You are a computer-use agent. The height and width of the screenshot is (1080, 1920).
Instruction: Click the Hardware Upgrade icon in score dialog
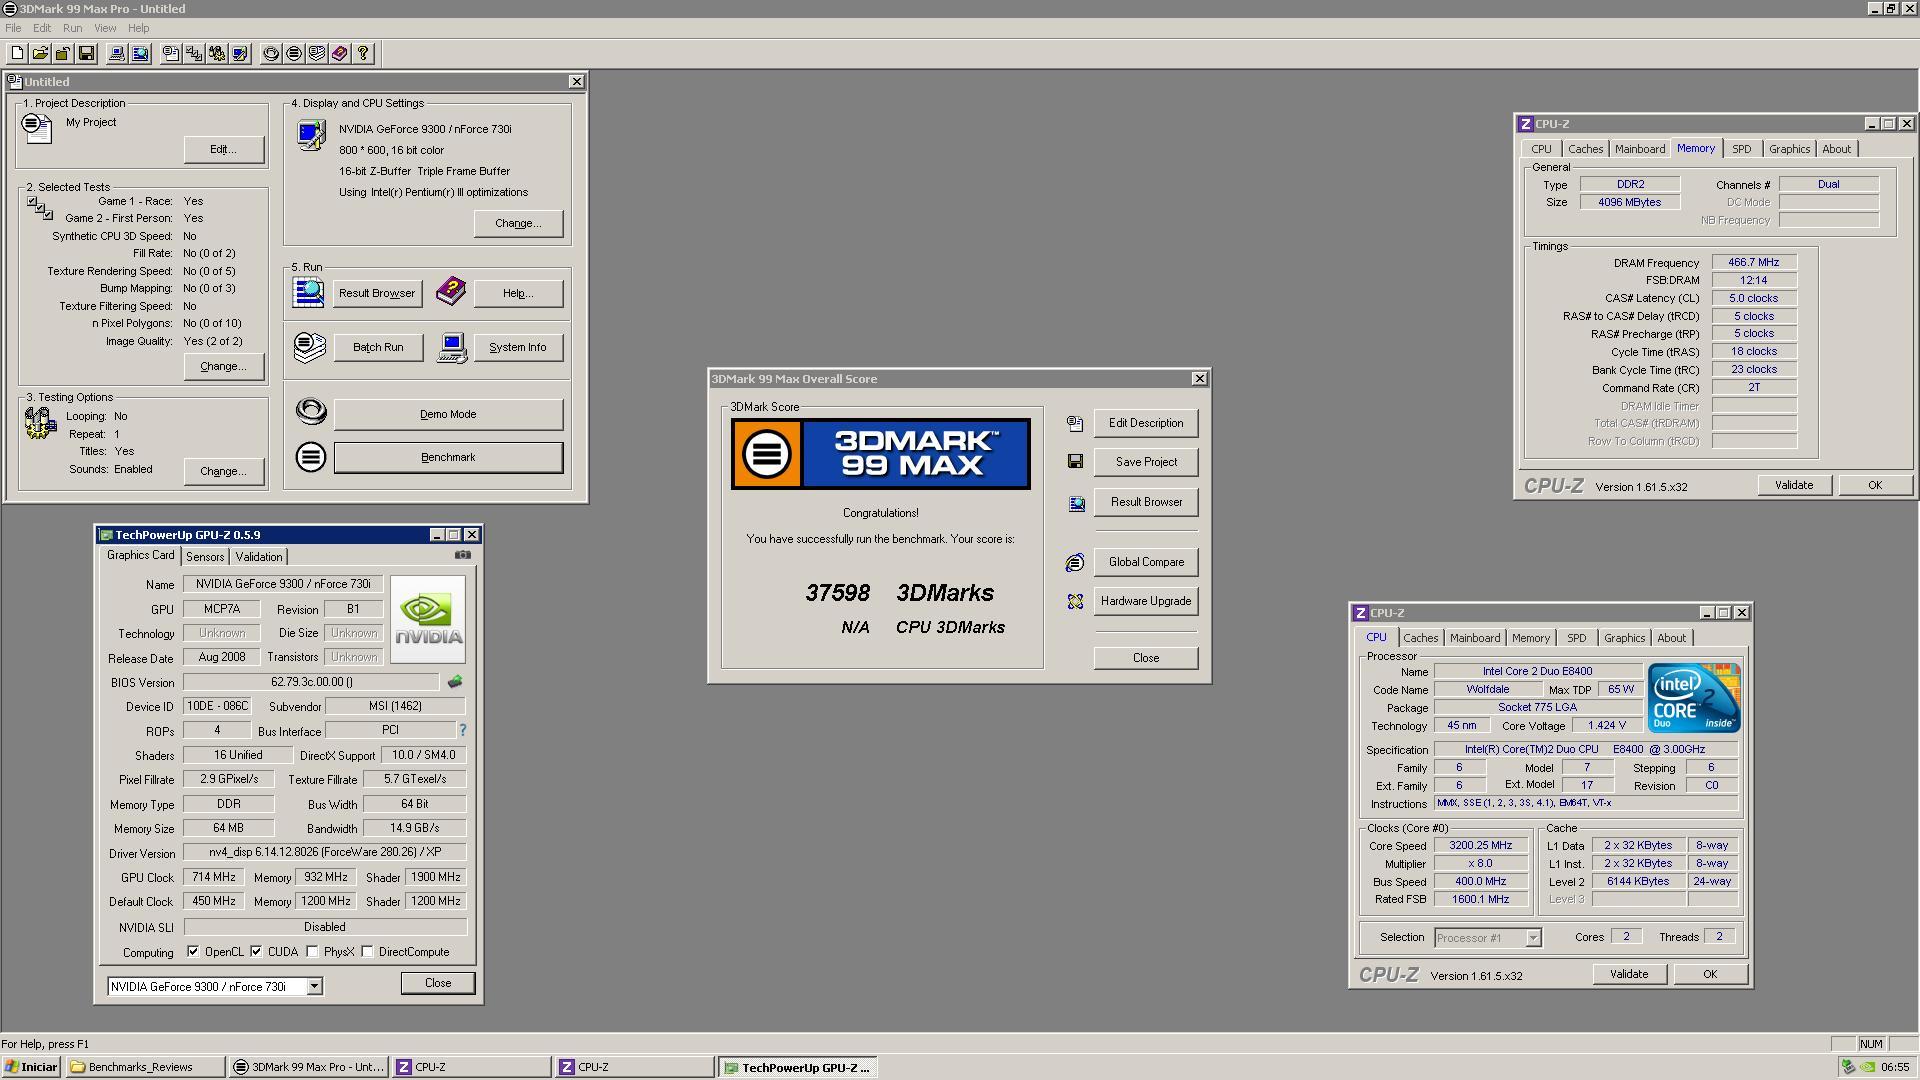tap(1075, 602)
